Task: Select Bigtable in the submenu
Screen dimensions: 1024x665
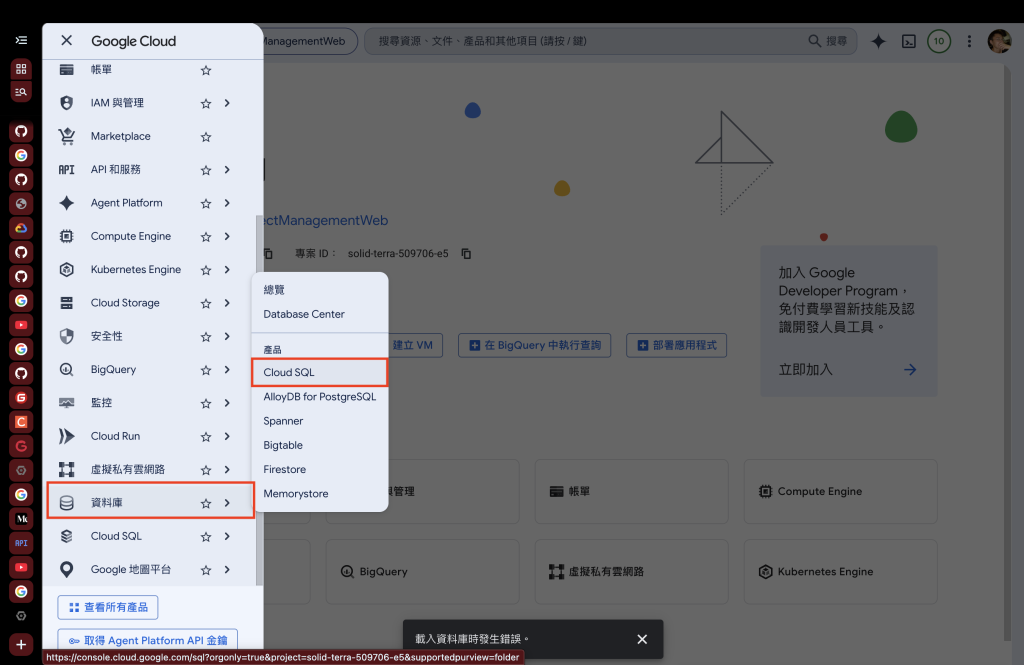Action: pos(320,446)
